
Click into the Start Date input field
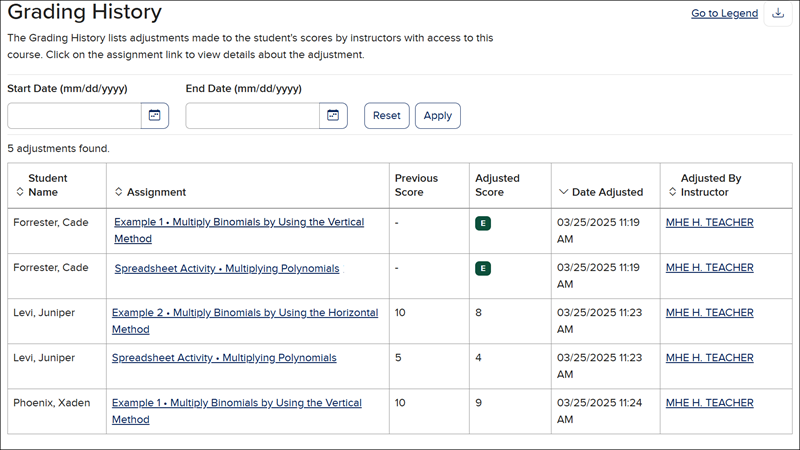pyautogui.click(x=74, y=115)
